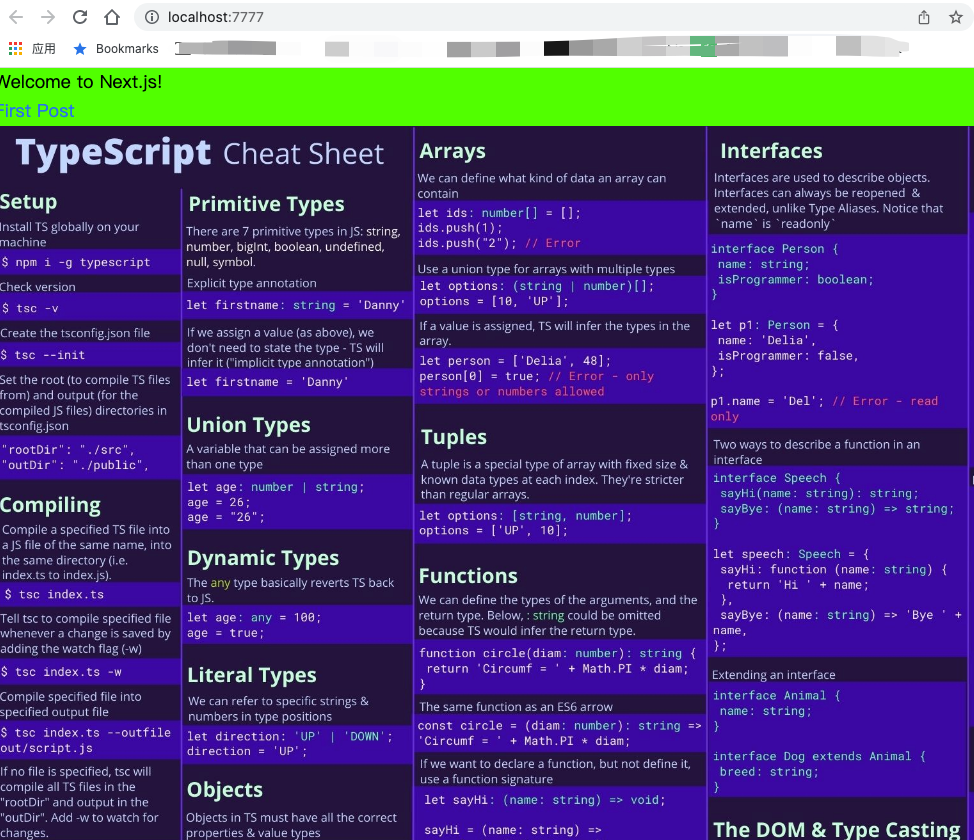
Task: Click the '$ tsc -v' command line
Action: (29, 308)
